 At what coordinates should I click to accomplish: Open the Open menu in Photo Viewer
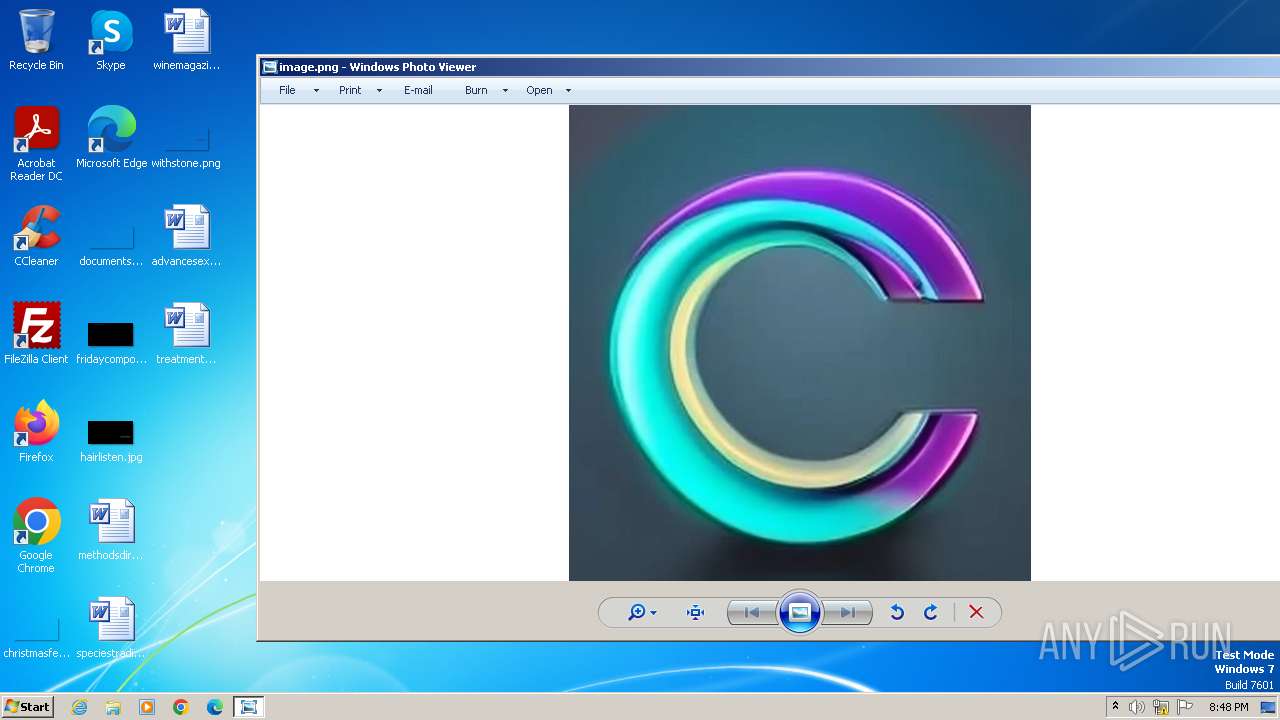click(x=539, y=90)
